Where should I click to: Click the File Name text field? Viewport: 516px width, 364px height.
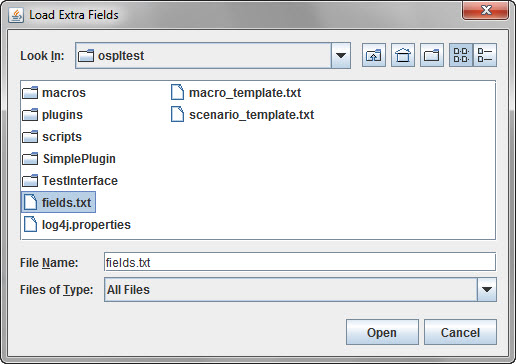coord(300,262)
